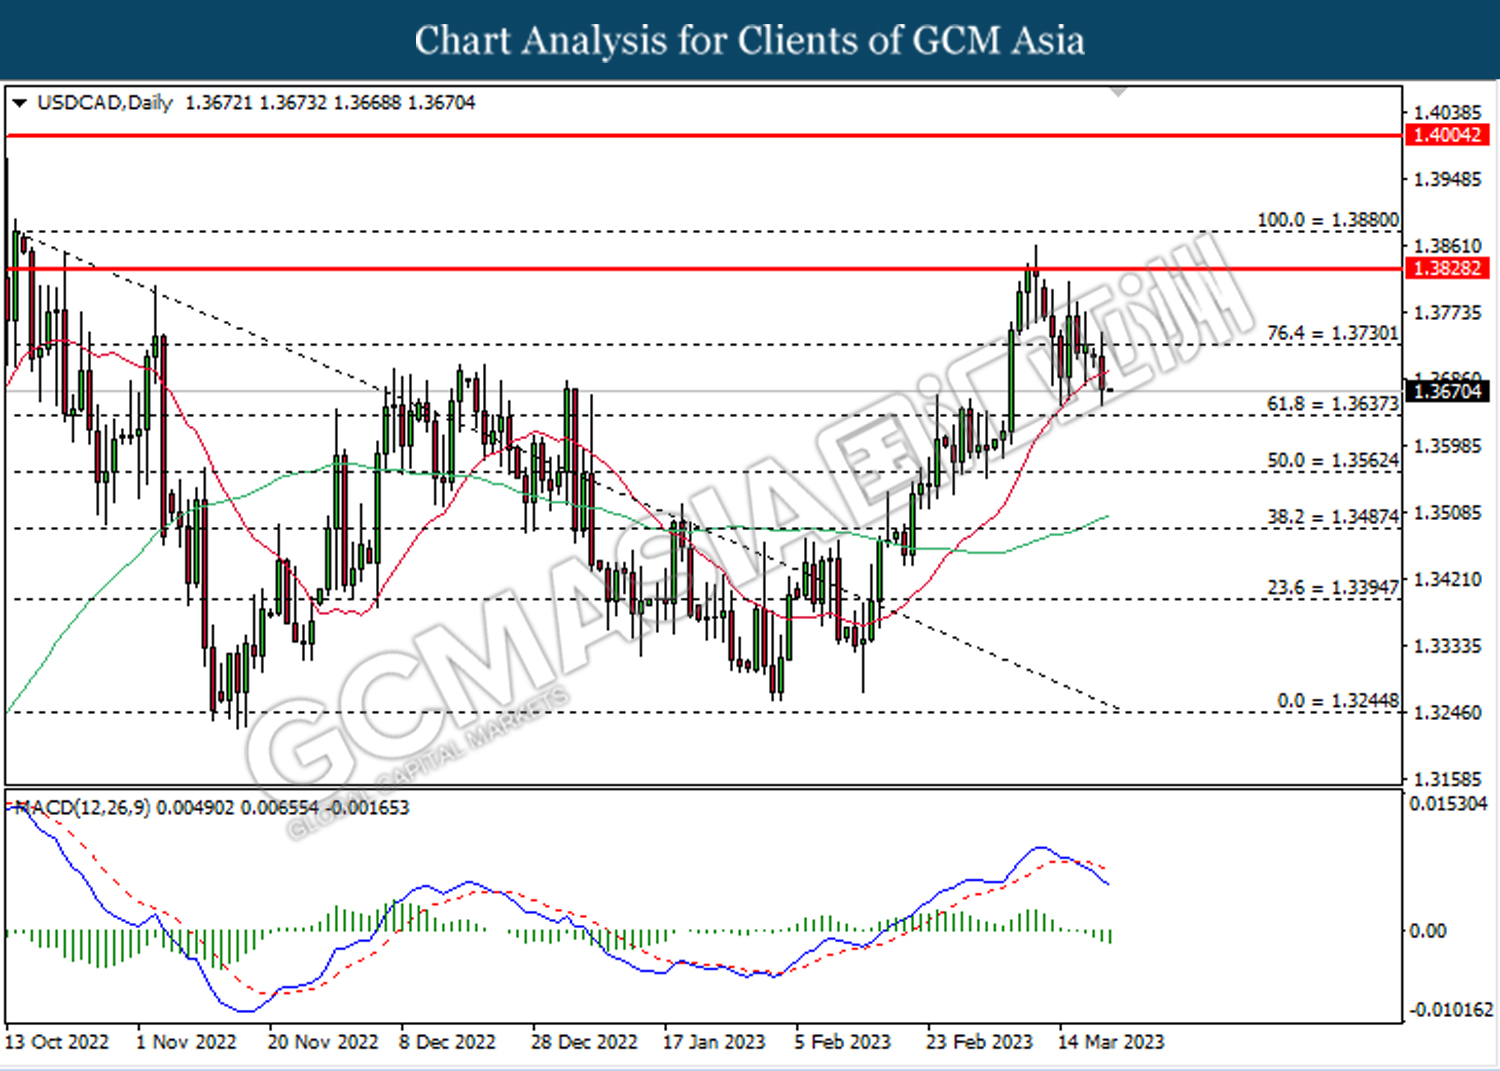Click the MACD scale value 0.015304

pos(1448,804)
